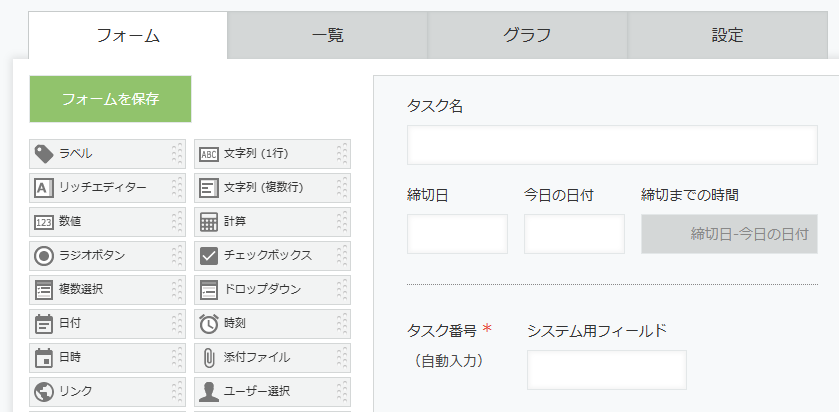This screenshot has height=412, width=839.
Task: Click the Number (数値) field icon
Action: click(x=44, y=222)
